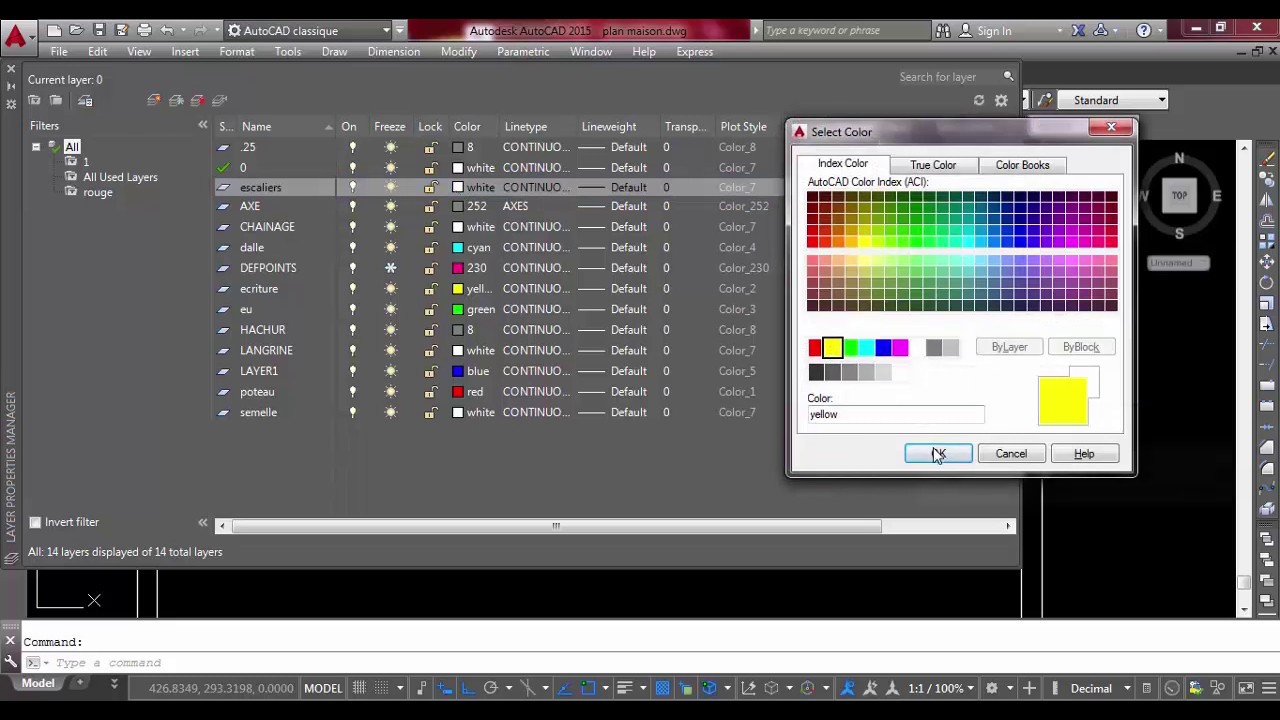Image resolution: width=1280 pixels, height=720 pixels.
Task: Select the rouge filter in tree
Action: pyautogui.click(x=98, y=192)
